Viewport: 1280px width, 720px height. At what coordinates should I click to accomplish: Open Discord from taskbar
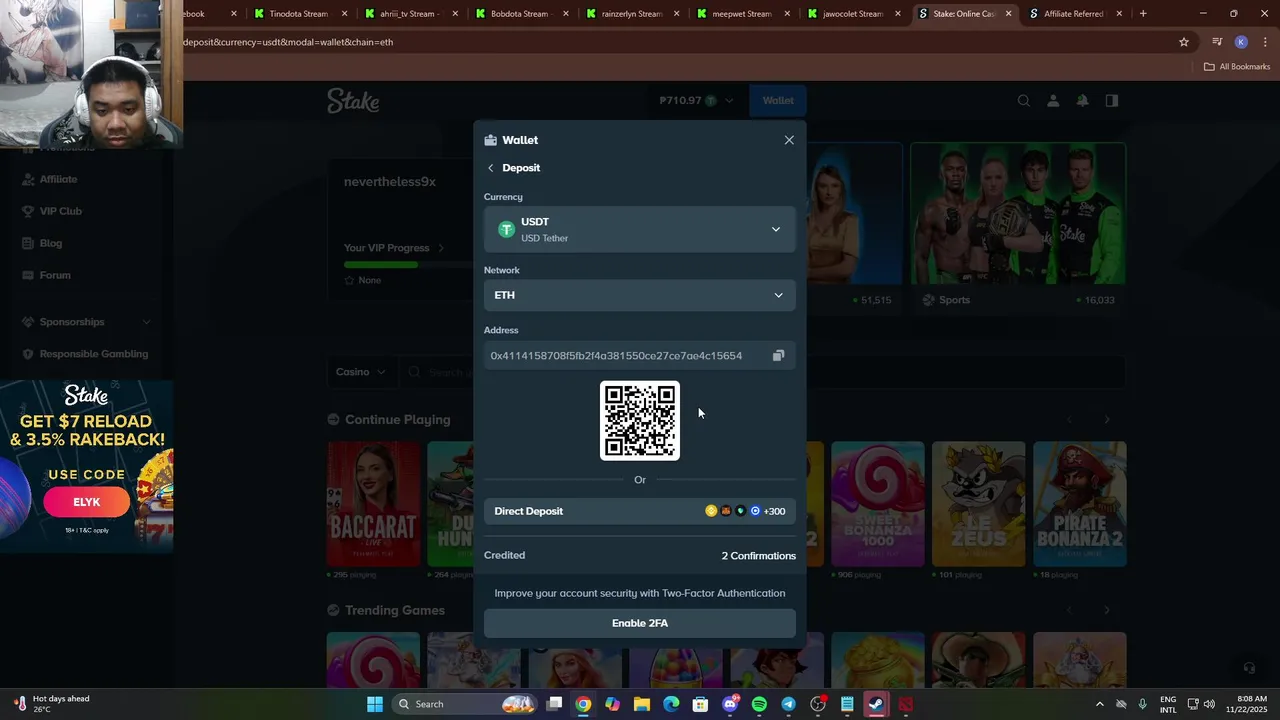(x=730, y=704)
